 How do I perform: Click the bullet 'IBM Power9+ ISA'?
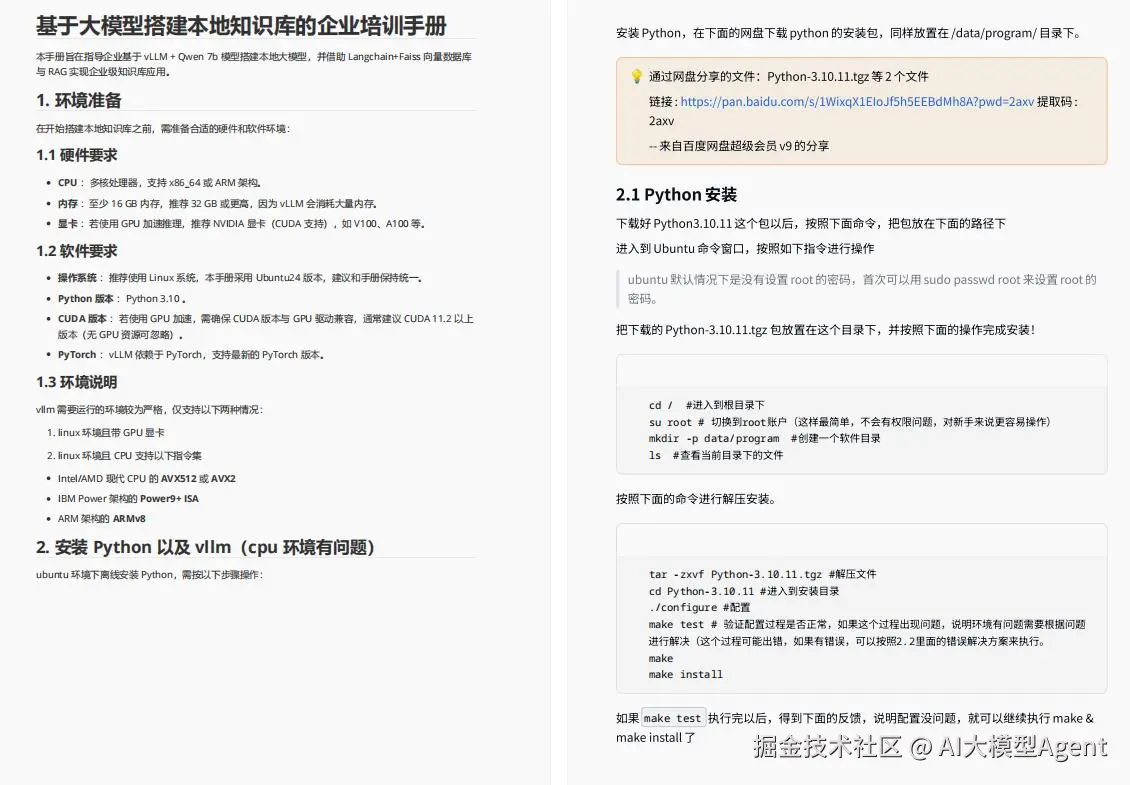[x=128, y=499]
